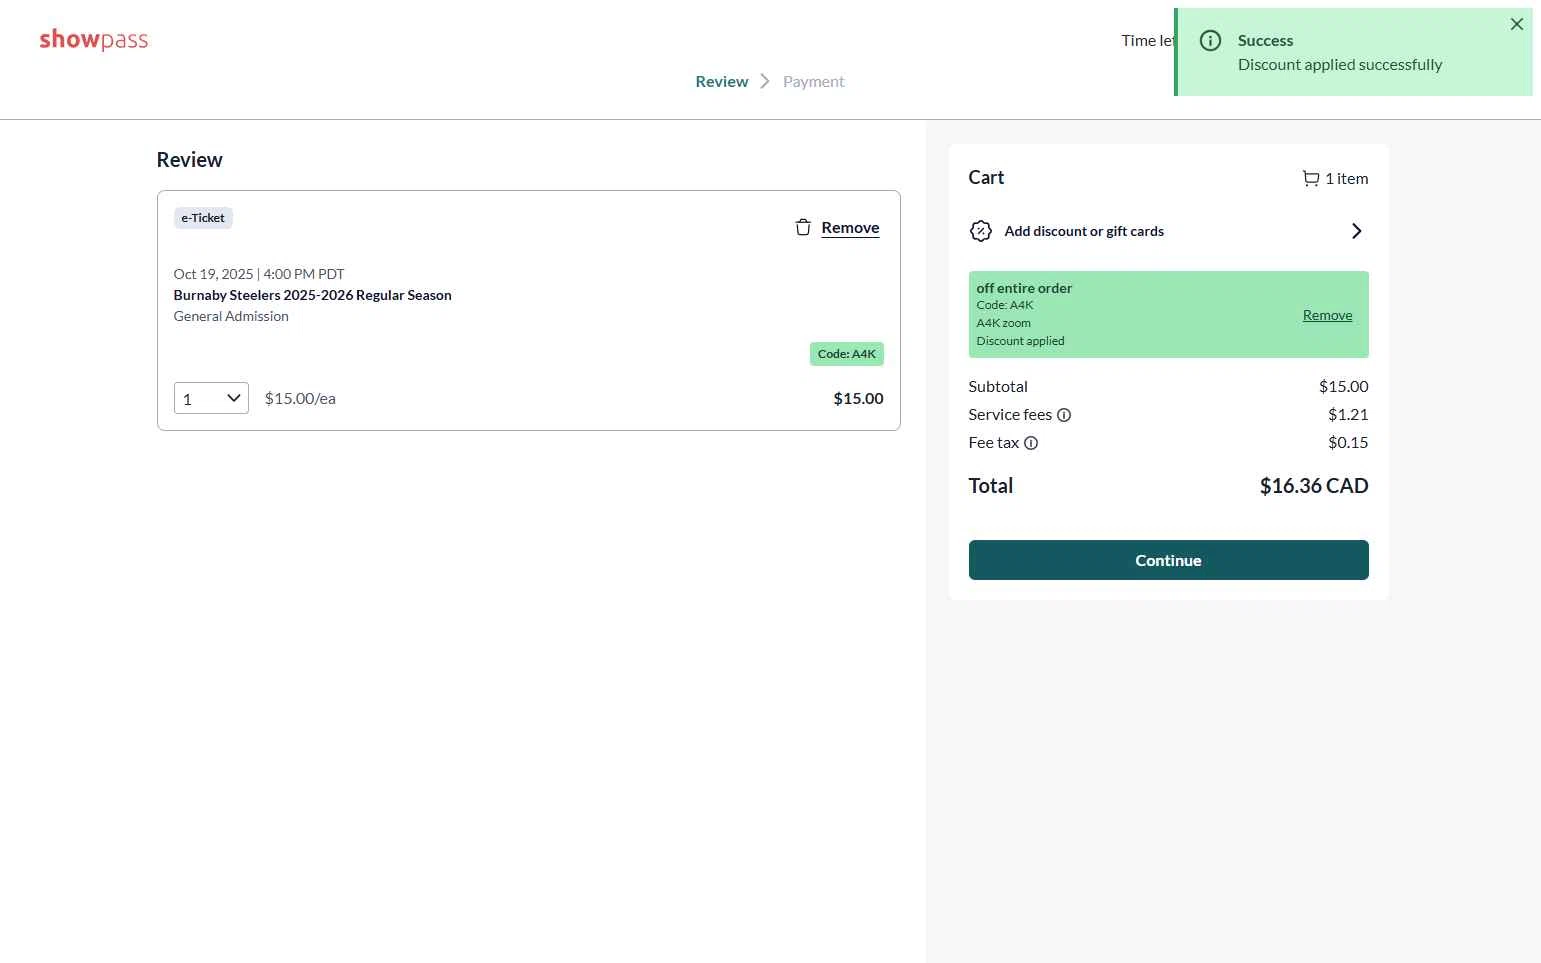Click the Review page heading

[190, 160]
